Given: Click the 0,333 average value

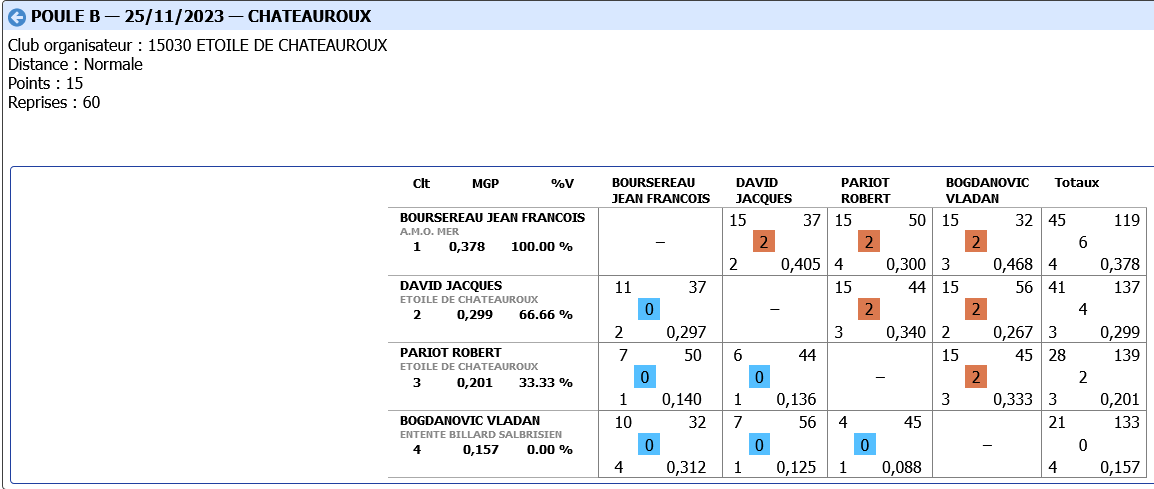Looking at the screenshot, I should point(1013,400).
